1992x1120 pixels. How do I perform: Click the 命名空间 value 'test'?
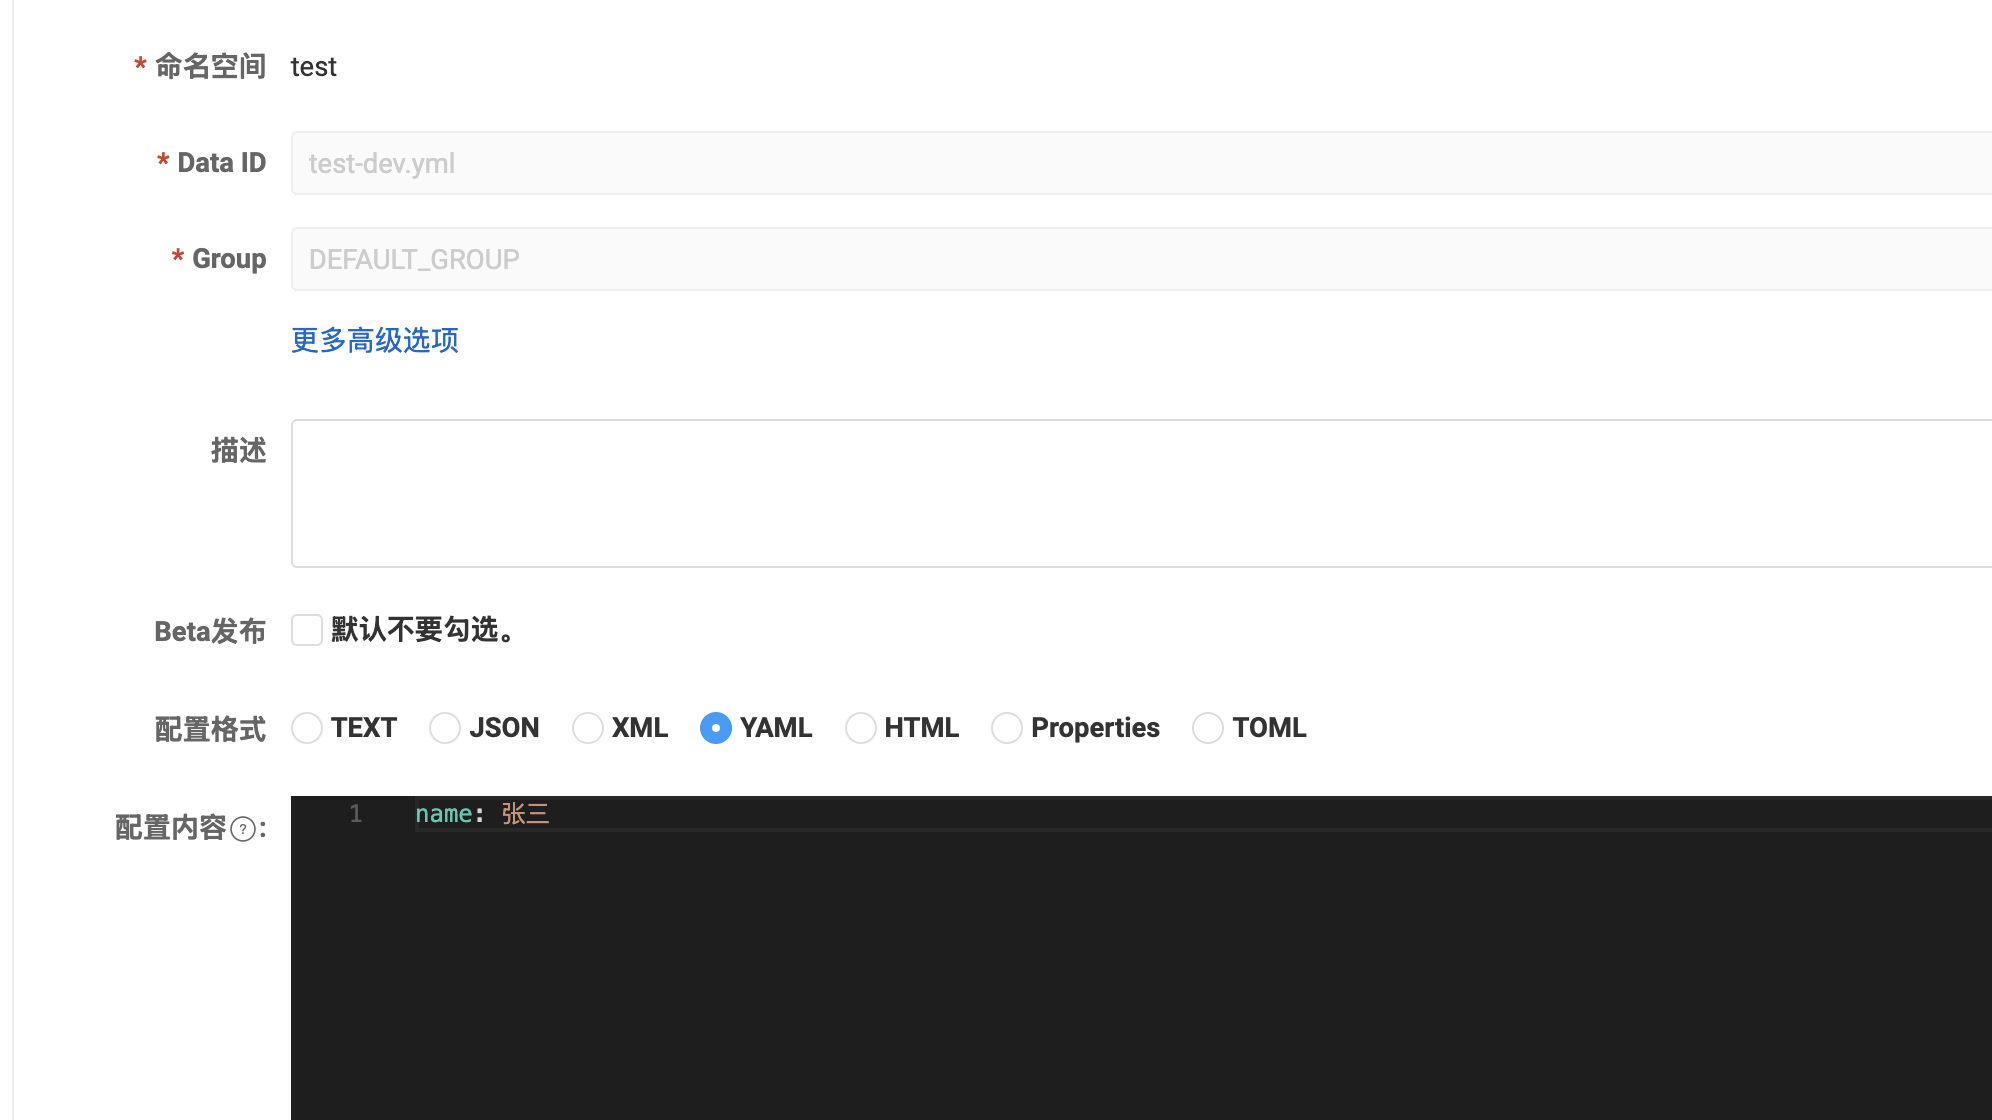click(x=313, y=67)
